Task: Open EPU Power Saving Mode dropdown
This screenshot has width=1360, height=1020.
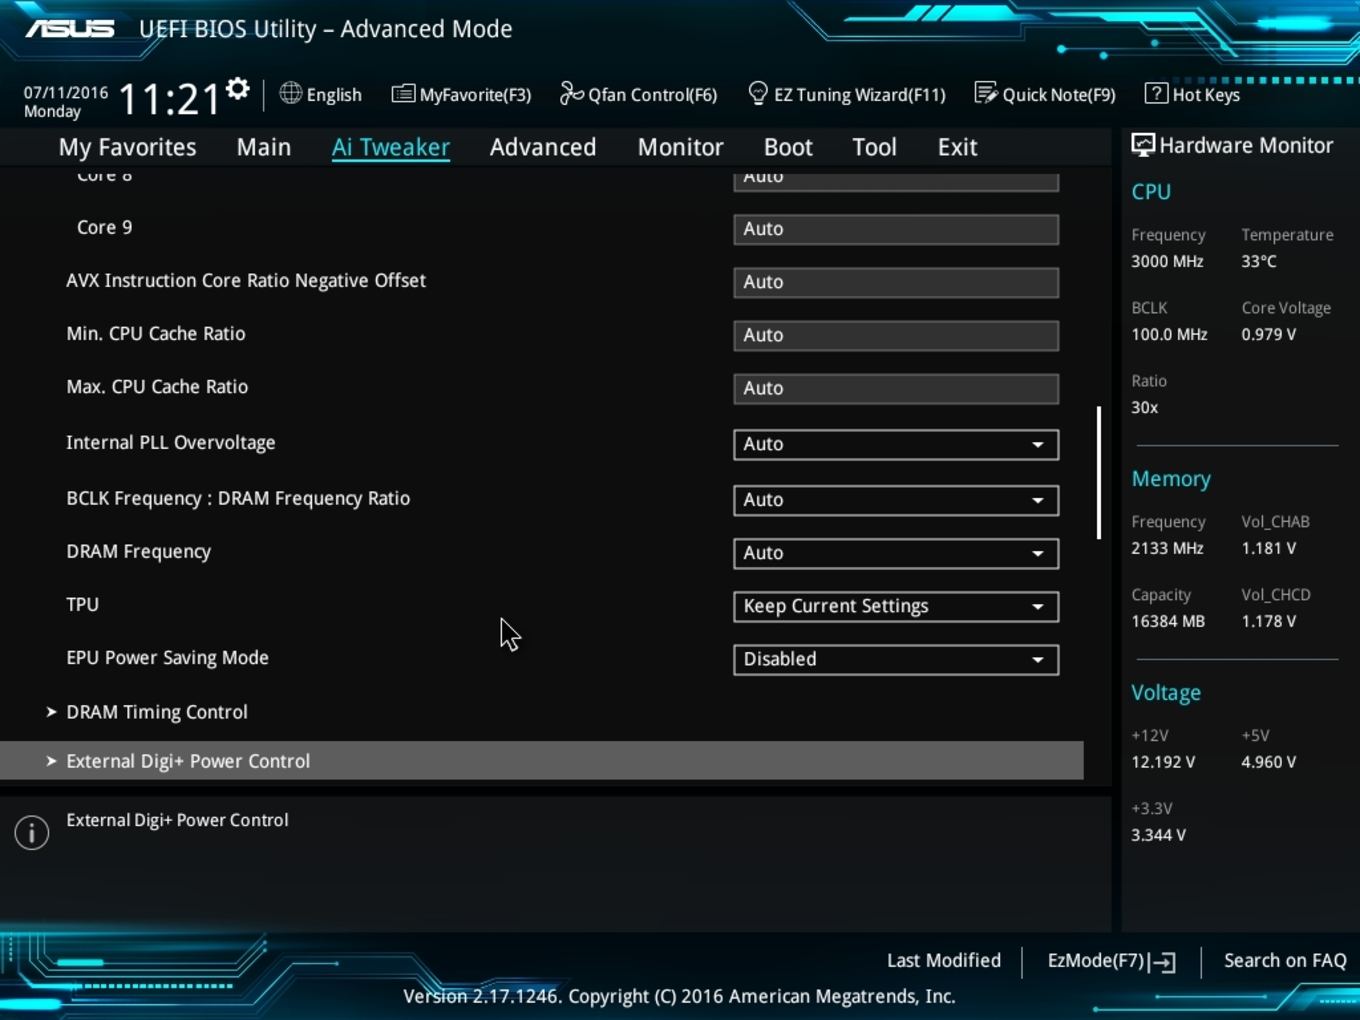Action: pyautogui.click(x=896, y=659)
